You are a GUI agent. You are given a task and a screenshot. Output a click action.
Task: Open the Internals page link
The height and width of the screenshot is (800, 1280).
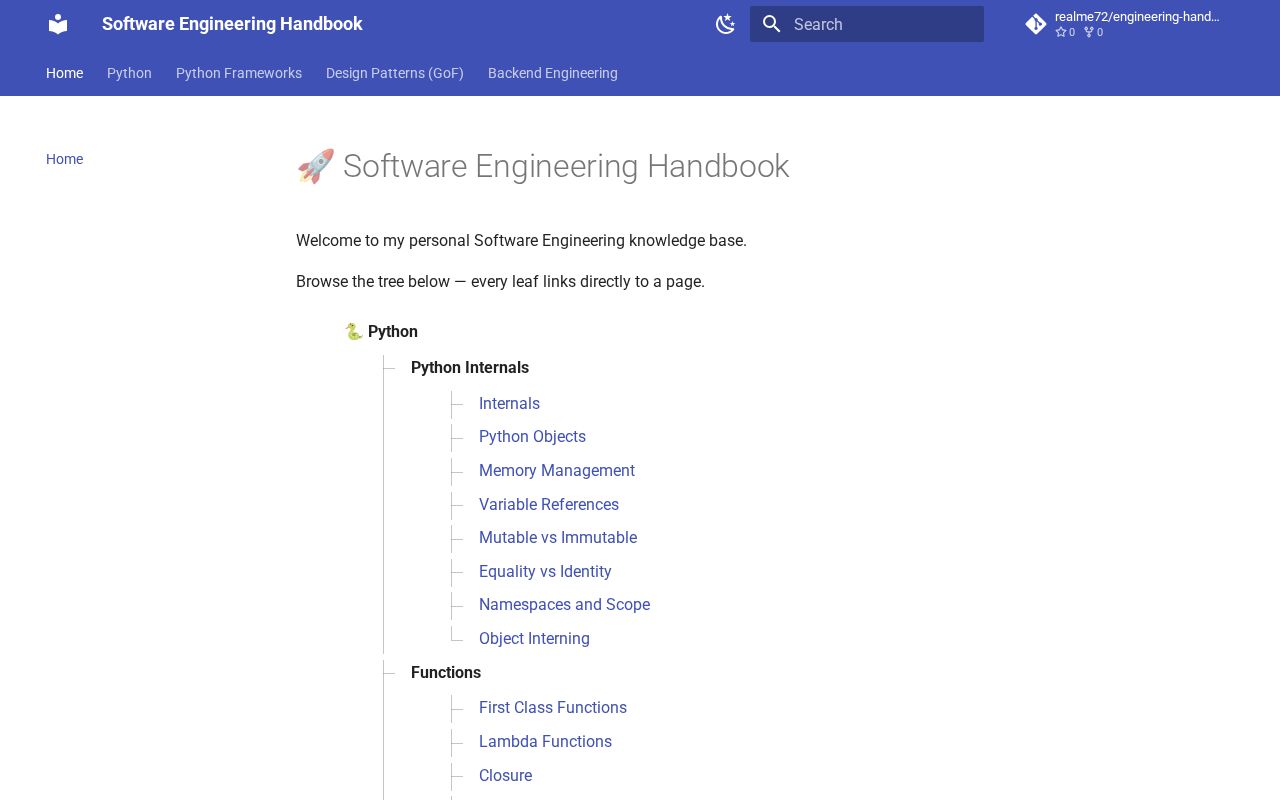tap(509, 403)
